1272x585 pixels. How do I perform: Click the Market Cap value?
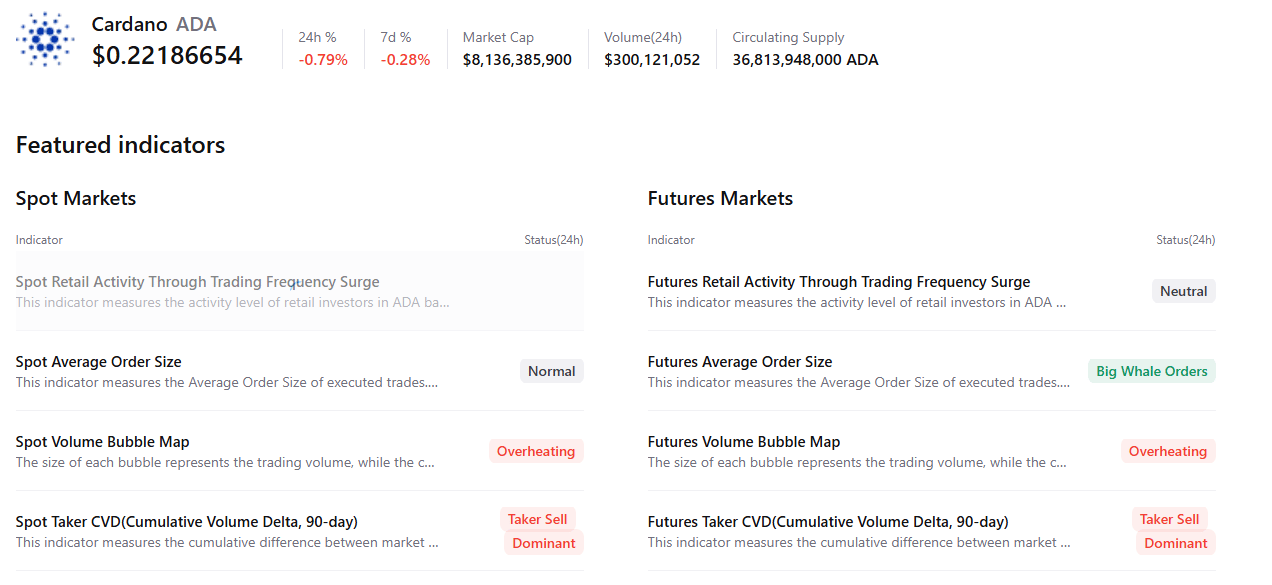click(517, 60)
